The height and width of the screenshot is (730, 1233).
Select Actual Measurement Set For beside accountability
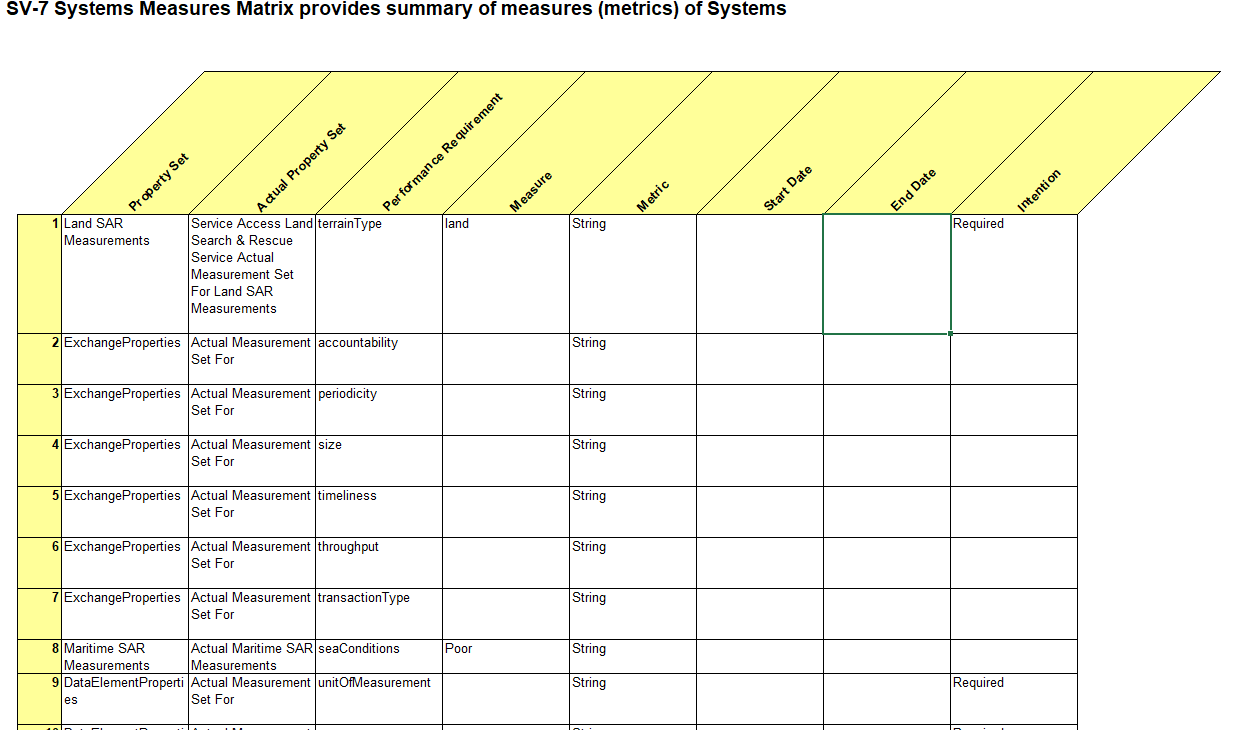coord(252,359)
